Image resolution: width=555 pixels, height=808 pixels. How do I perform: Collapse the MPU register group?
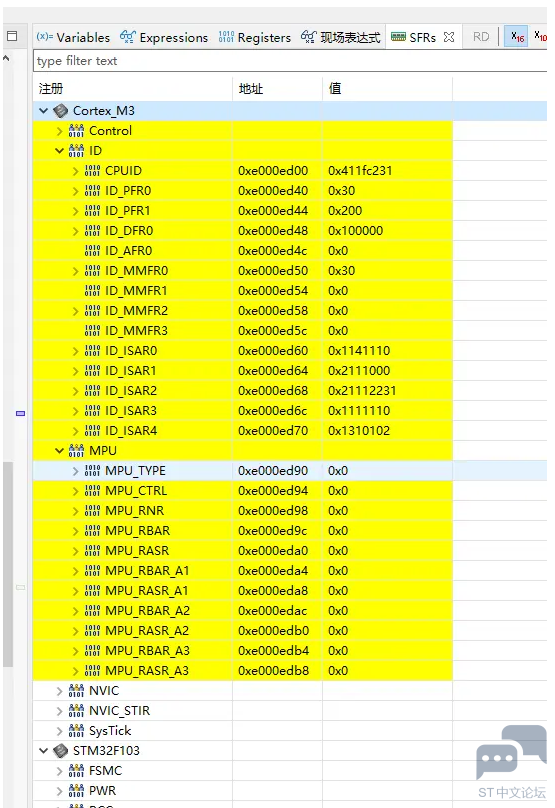60,451
